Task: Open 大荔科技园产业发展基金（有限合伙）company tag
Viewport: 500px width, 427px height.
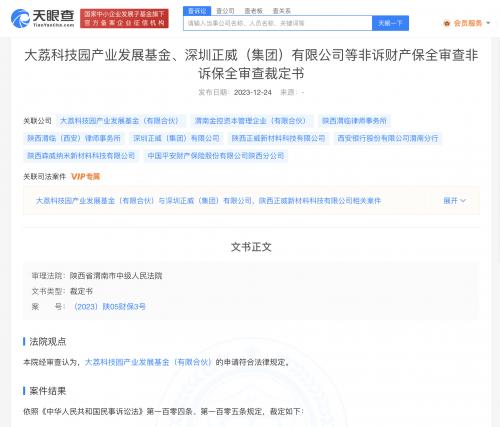Action: 121,121
